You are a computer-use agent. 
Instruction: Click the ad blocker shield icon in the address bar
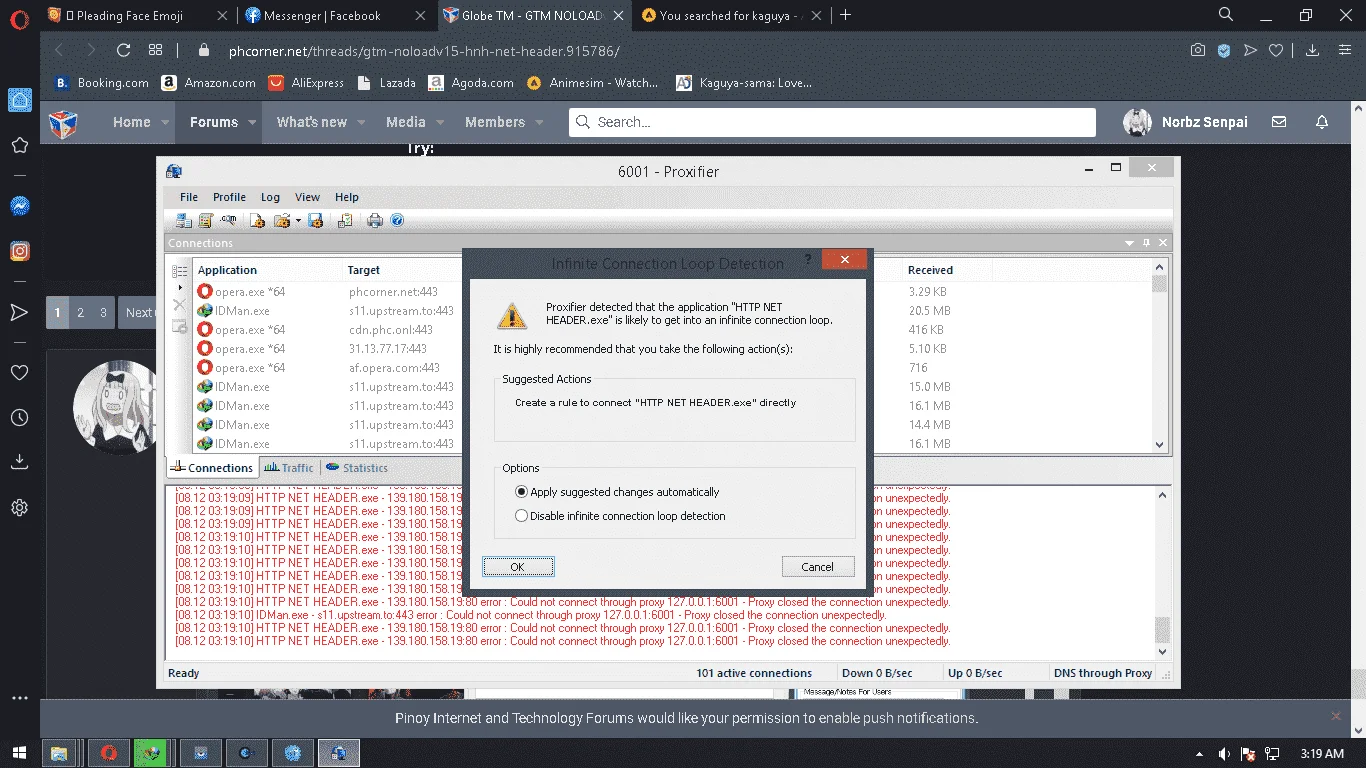(1224, 50)
